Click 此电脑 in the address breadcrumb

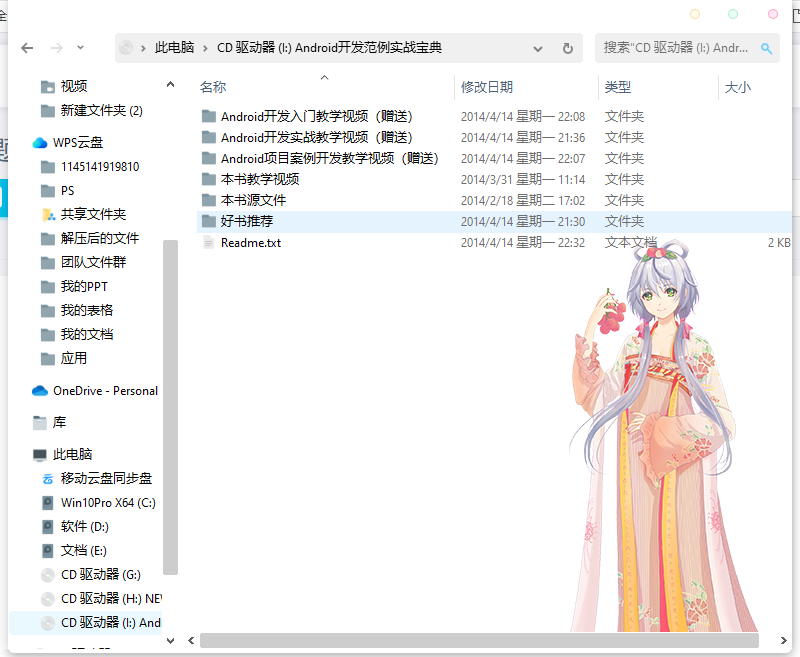click(174, 48)
